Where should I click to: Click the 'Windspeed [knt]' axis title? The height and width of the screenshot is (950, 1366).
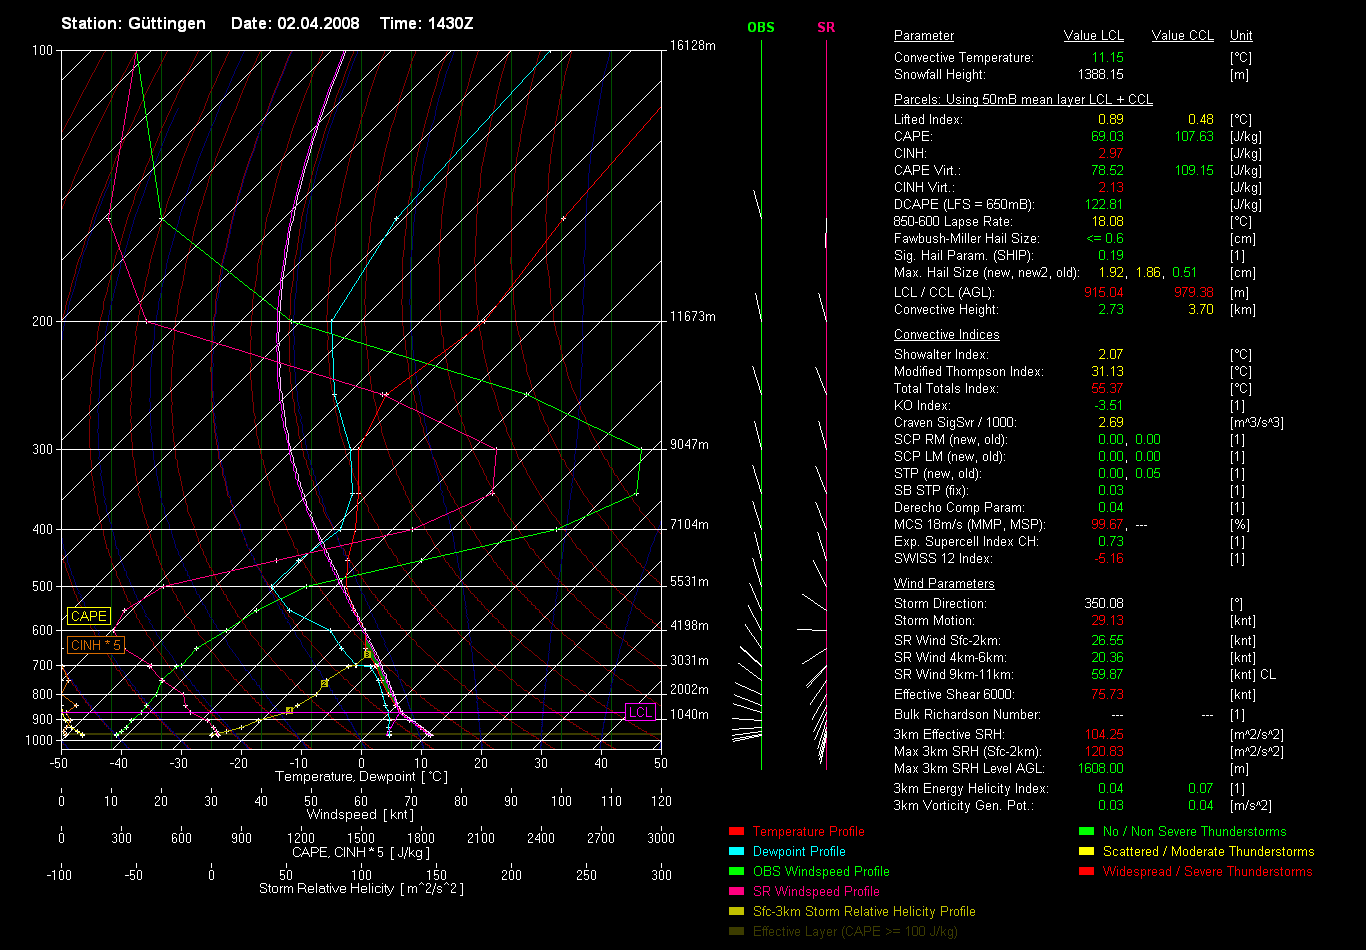coord(360,815)
